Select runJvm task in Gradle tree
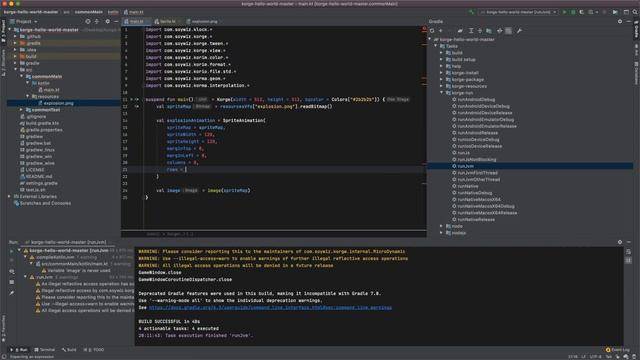This screenshot has width=640, height=360. pos(465,166)
